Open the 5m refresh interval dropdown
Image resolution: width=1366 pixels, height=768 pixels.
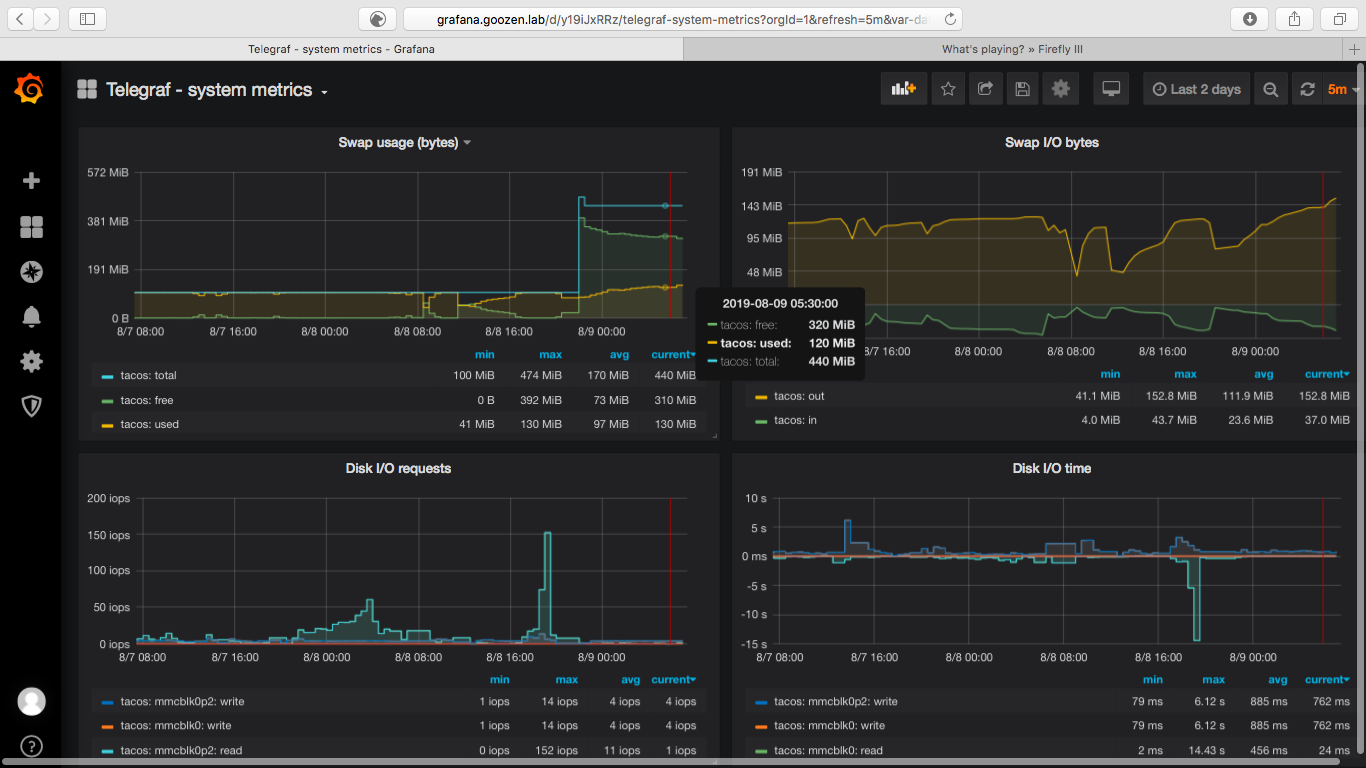coord(1343,89)
